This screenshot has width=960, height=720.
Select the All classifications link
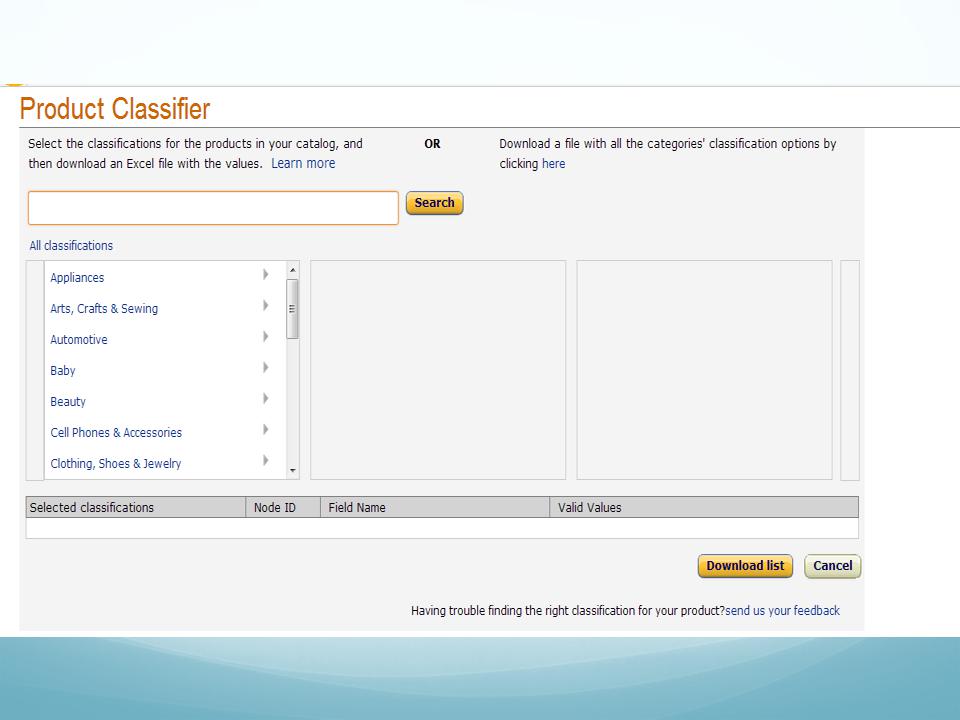point(71,246)
